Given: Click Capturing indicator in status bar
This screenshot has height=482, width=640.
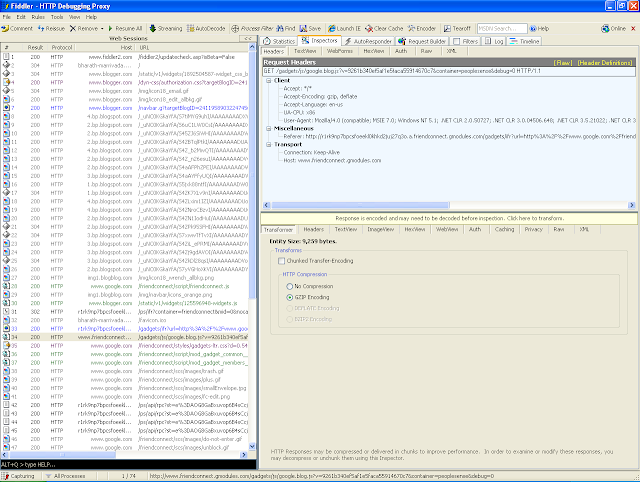Looking at the screenshot, I should point(18,476).
